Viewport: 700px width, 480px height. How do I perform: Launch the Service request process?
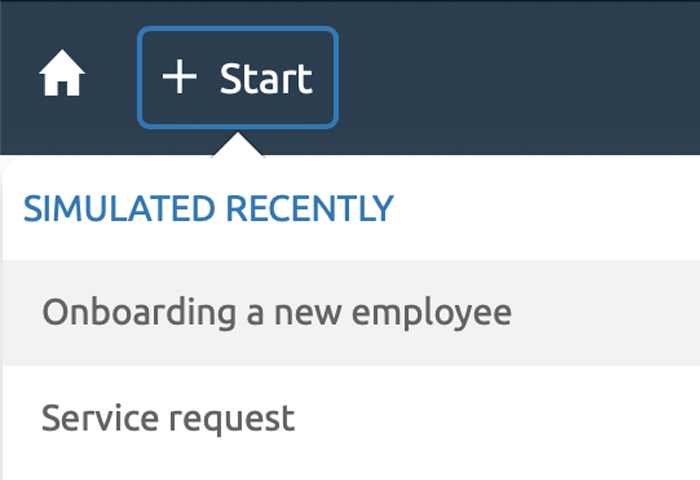click(168, 417)
